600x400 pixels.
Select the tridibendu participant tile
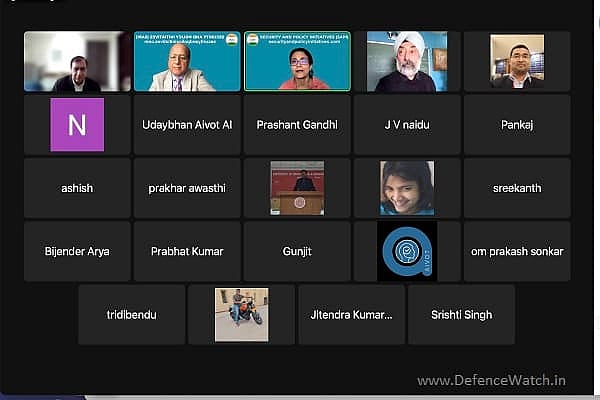click(x=132, y=314)
